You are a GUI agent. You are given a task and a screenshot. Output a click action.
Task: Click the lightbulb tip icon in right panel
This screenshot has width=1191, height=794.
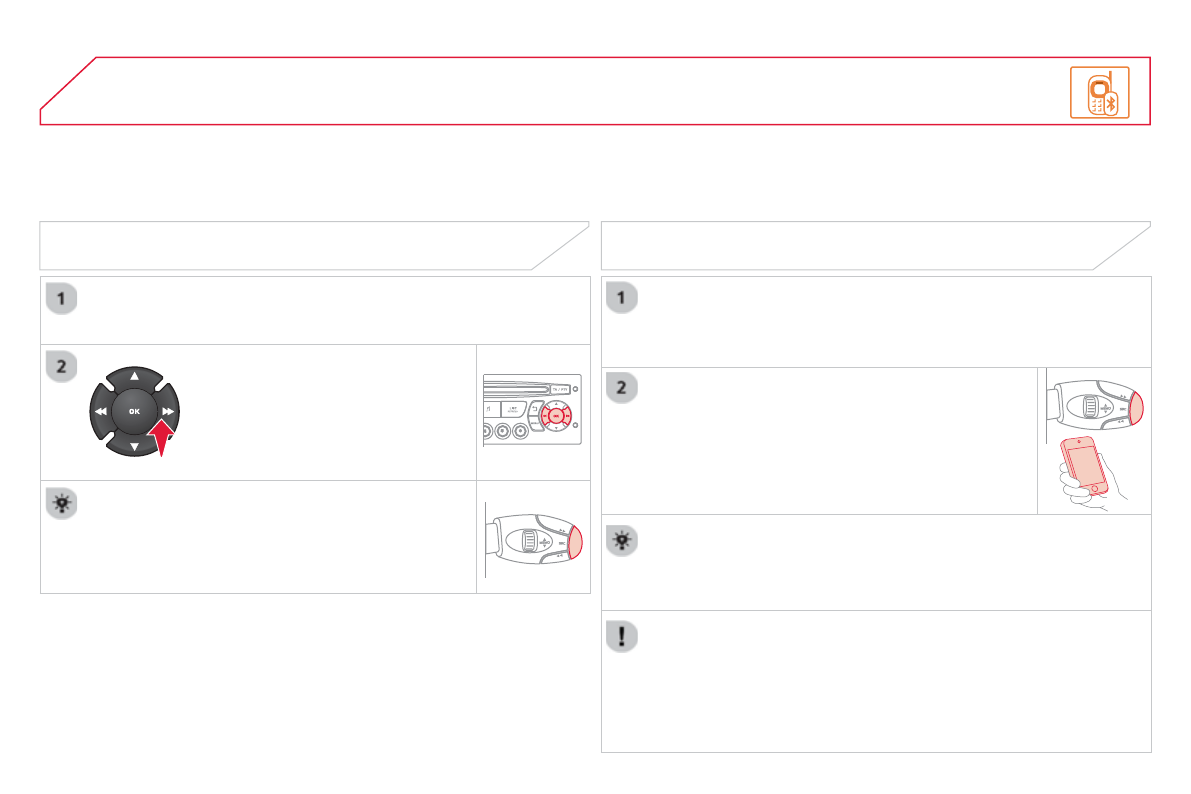(x=624, y=541)
